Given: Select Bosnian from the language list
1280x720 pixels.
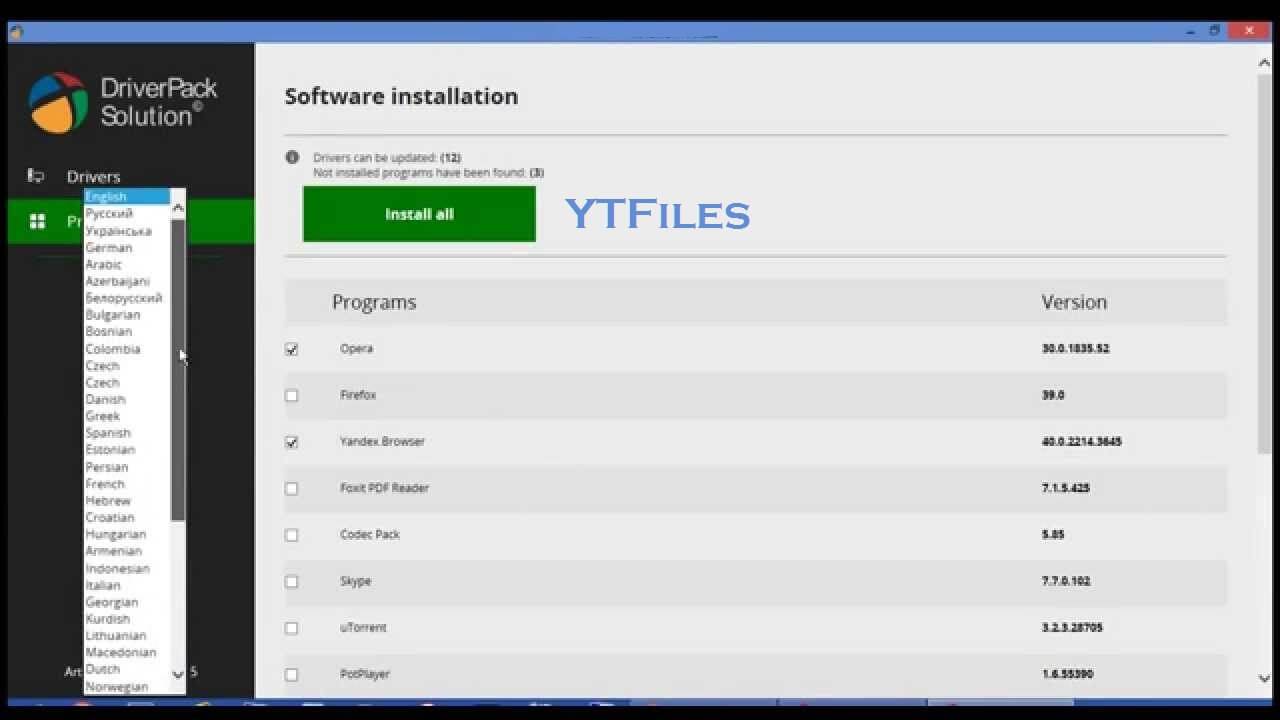Looking at the screenshot, I should [127, 331].
